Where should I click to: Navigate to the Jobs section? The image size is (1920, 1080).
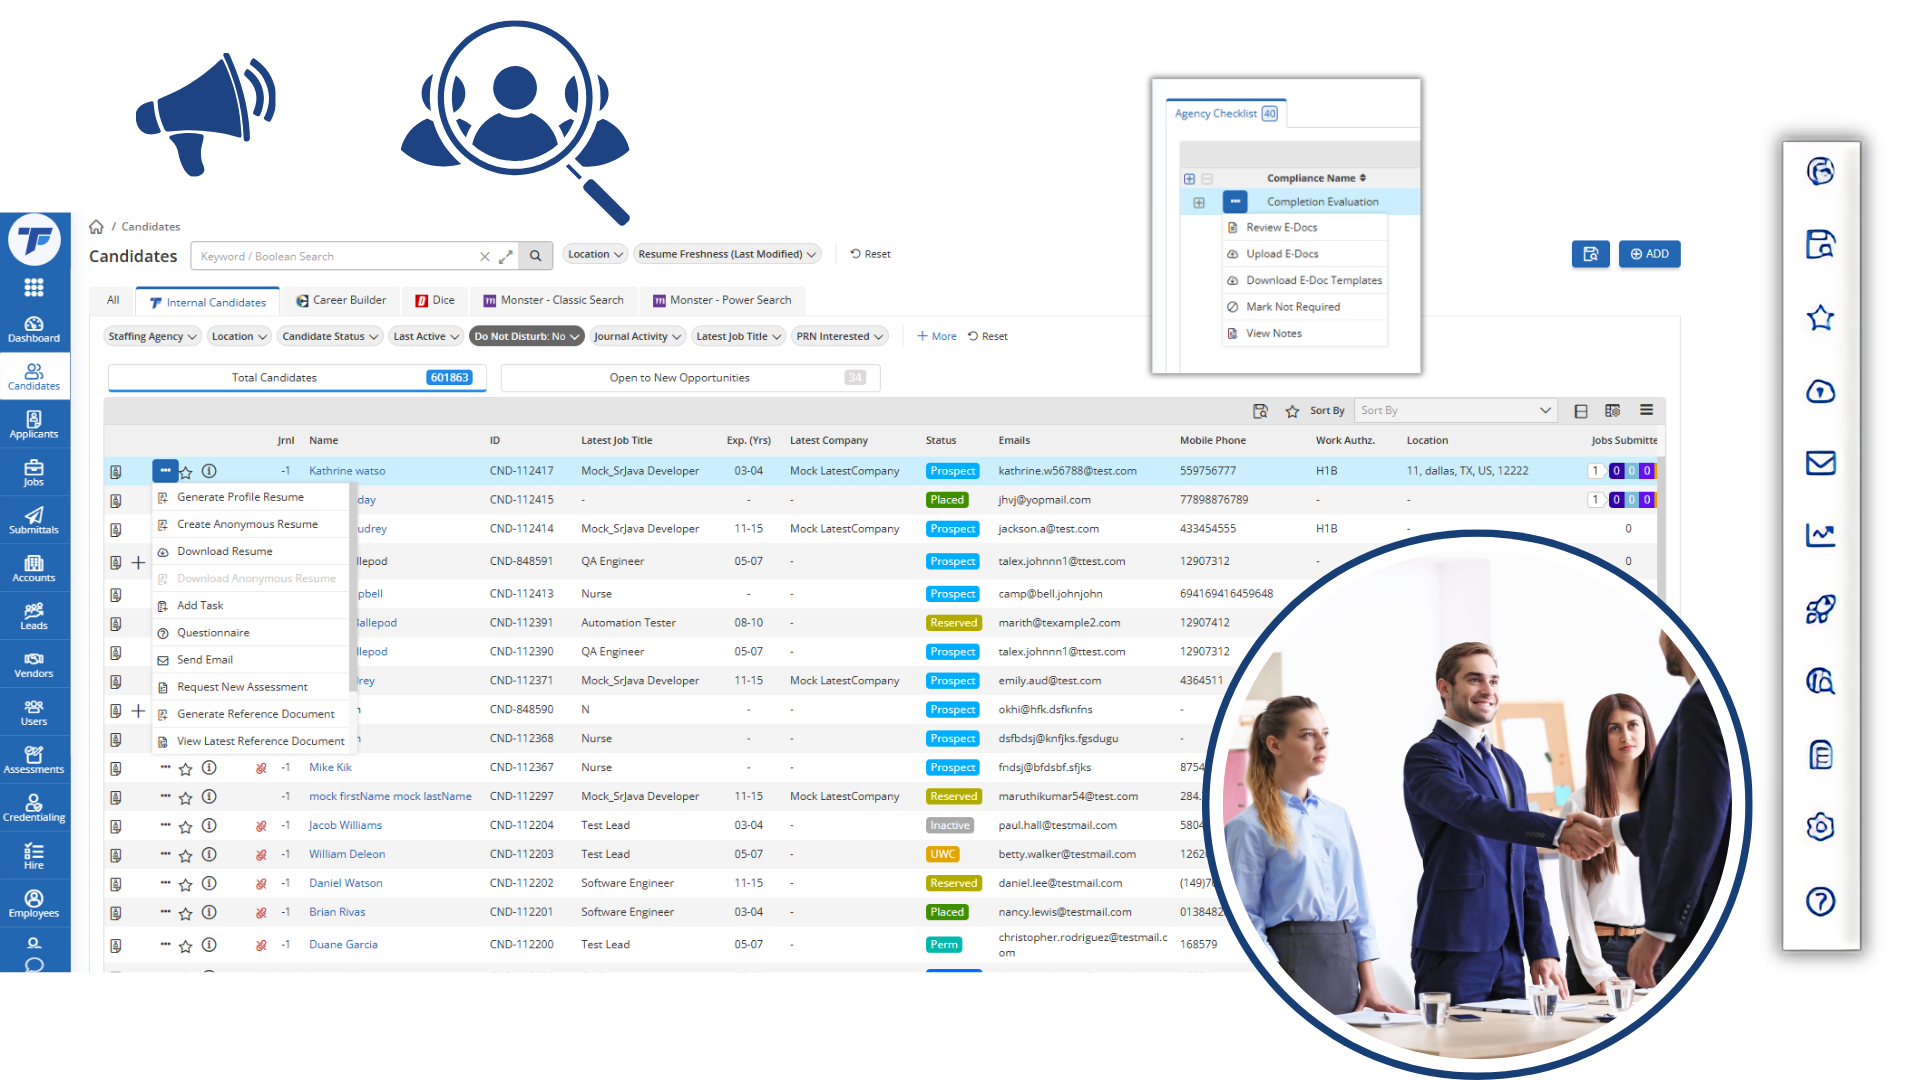coord(34,472)
